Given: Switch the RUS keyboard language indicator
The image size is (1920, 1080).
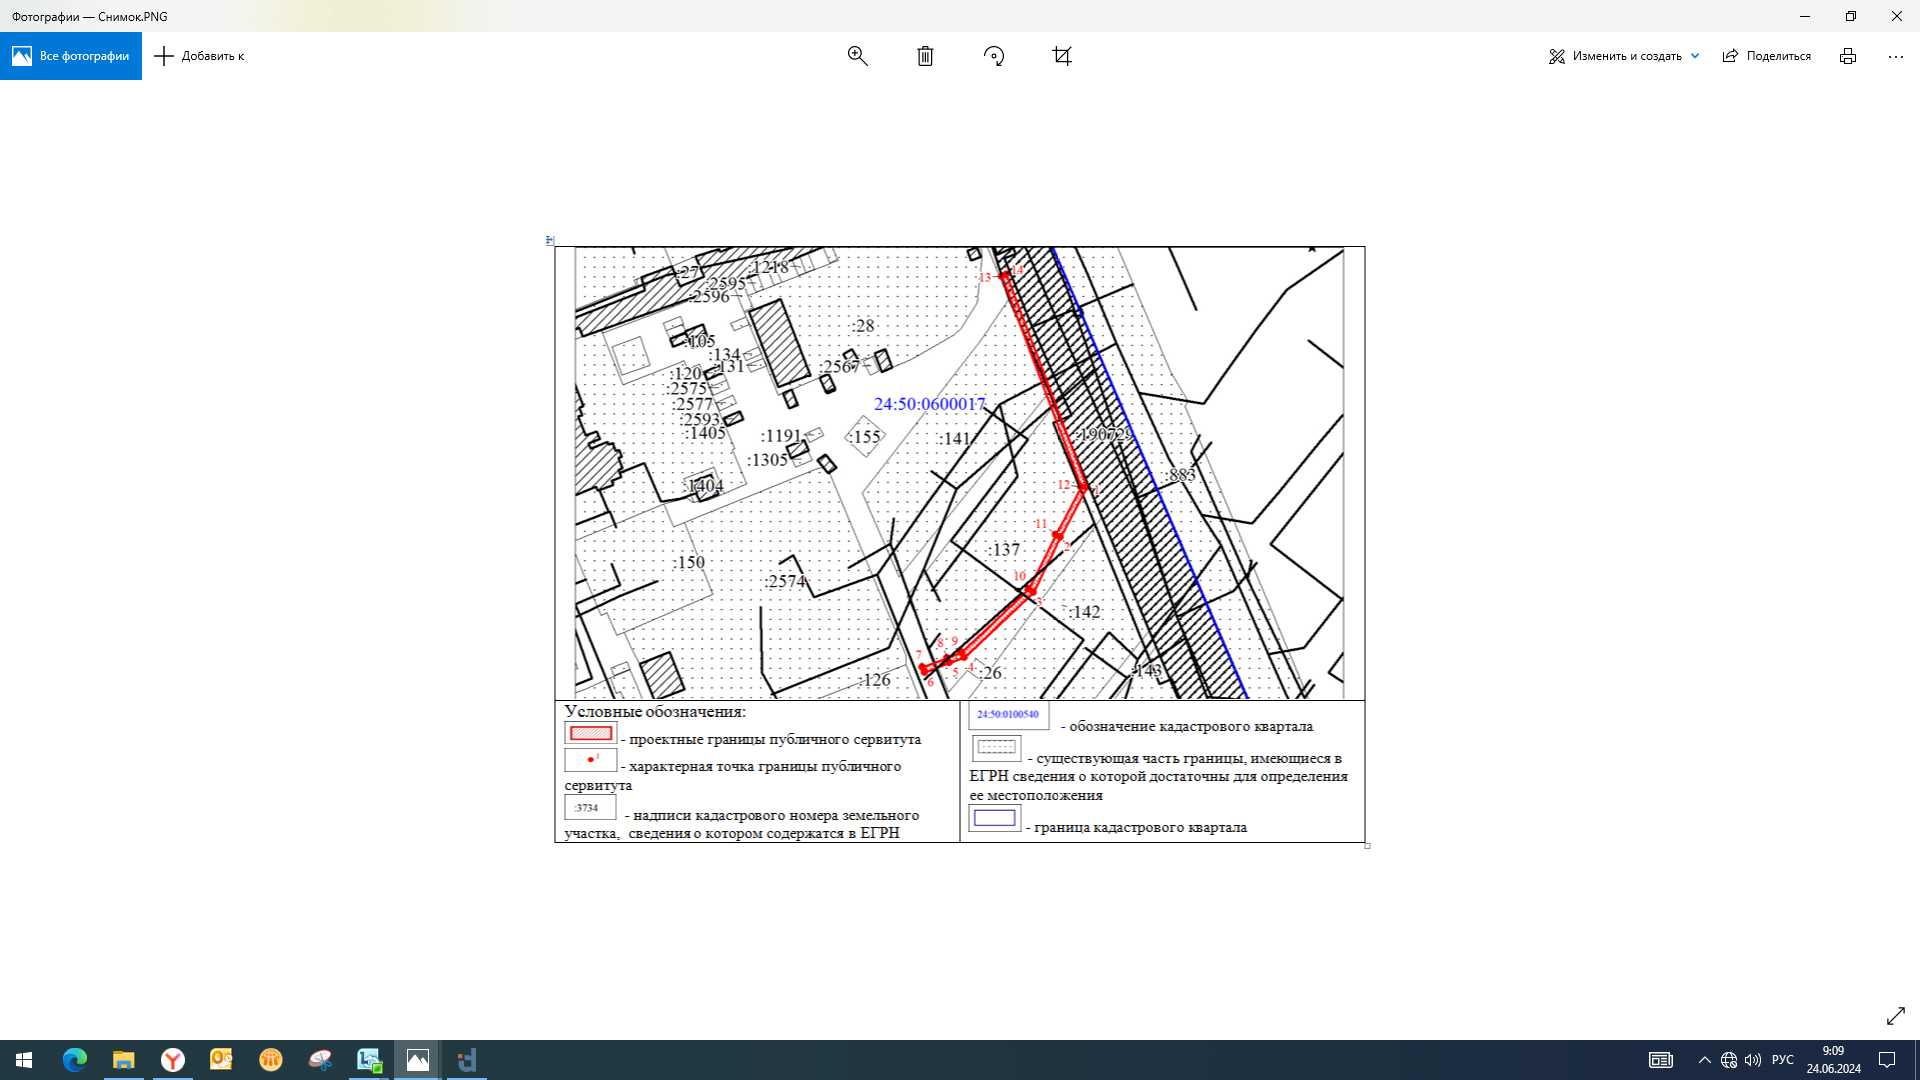Looking at the screenshot, I should (x=1782, y=1060).
